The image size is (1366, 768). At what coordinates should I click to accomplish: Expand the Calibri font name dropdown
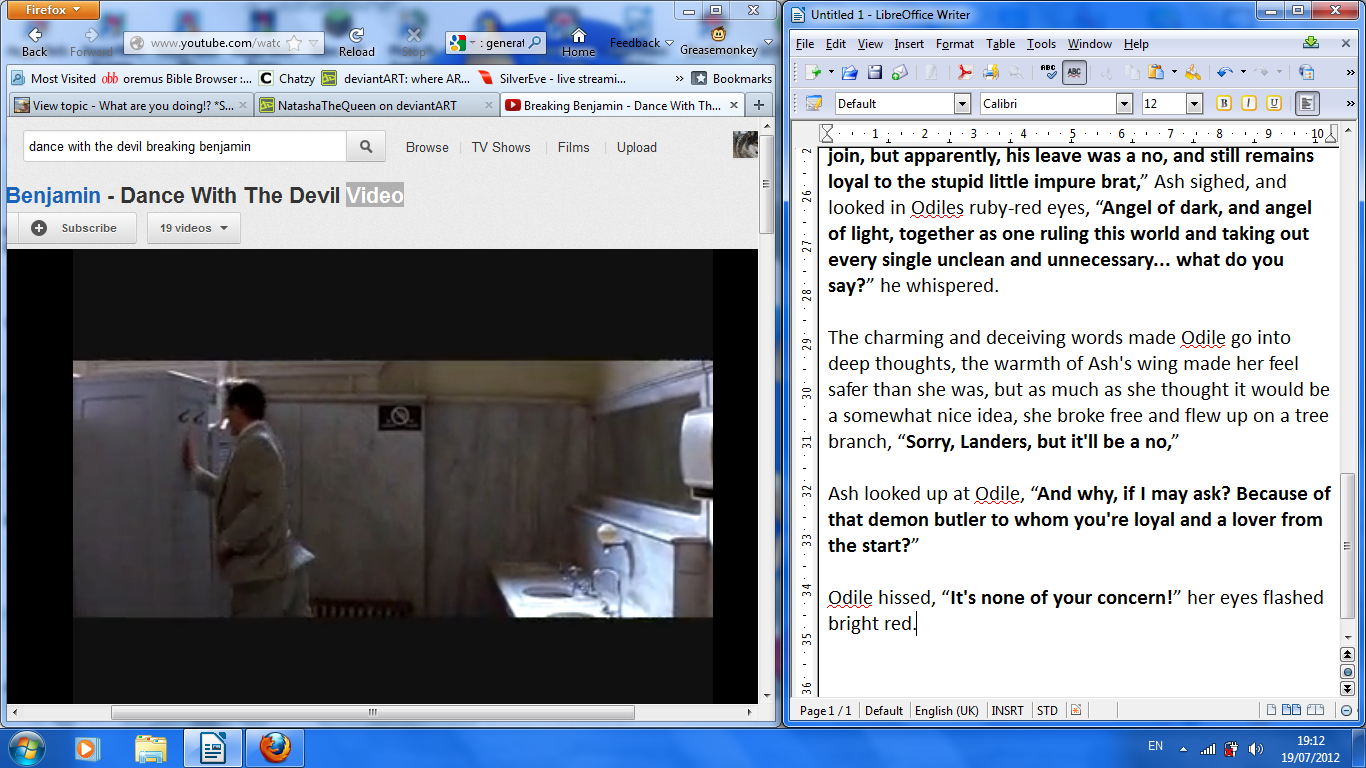[1124, 103]
